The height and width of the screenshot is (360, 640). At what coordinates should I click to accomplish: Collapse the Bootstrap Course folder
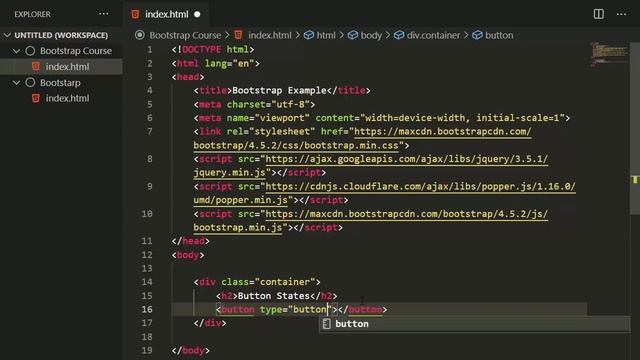[16, 51]
